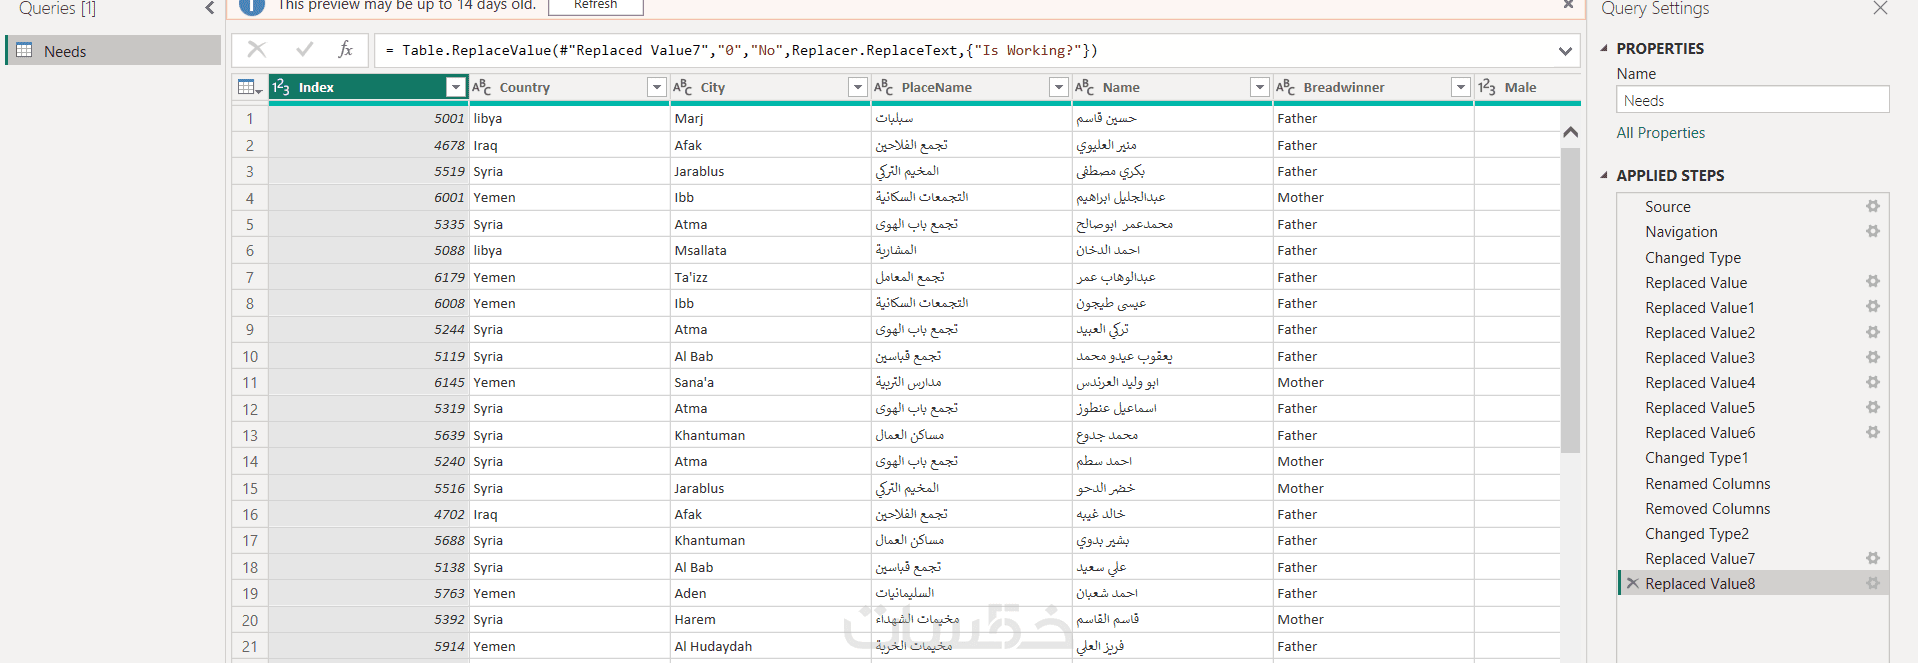Select the Renamed Columns applied step

[1707, 484]
